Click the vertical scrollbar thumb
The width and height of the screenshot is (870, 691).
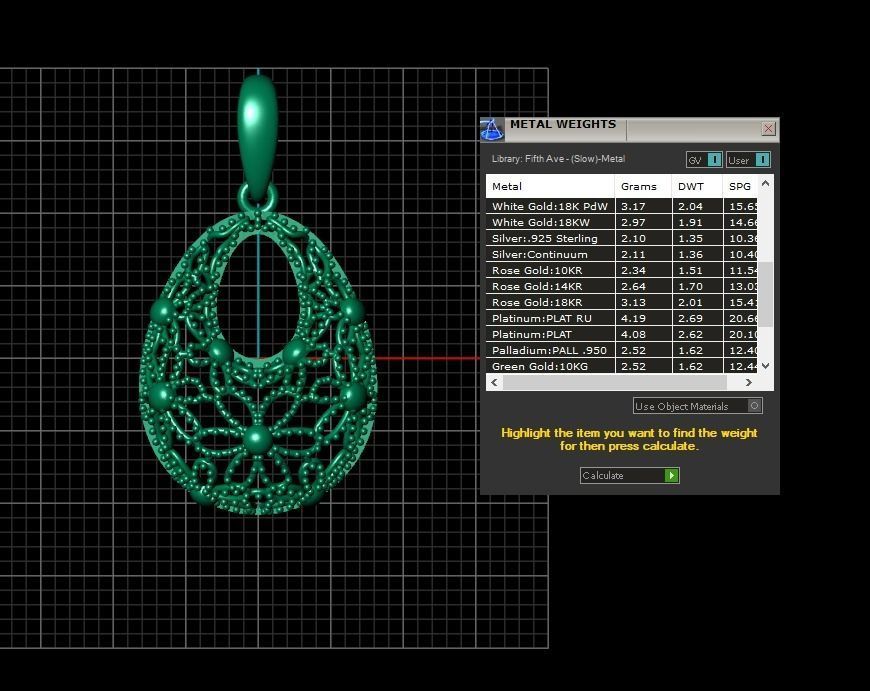point(766,294)
